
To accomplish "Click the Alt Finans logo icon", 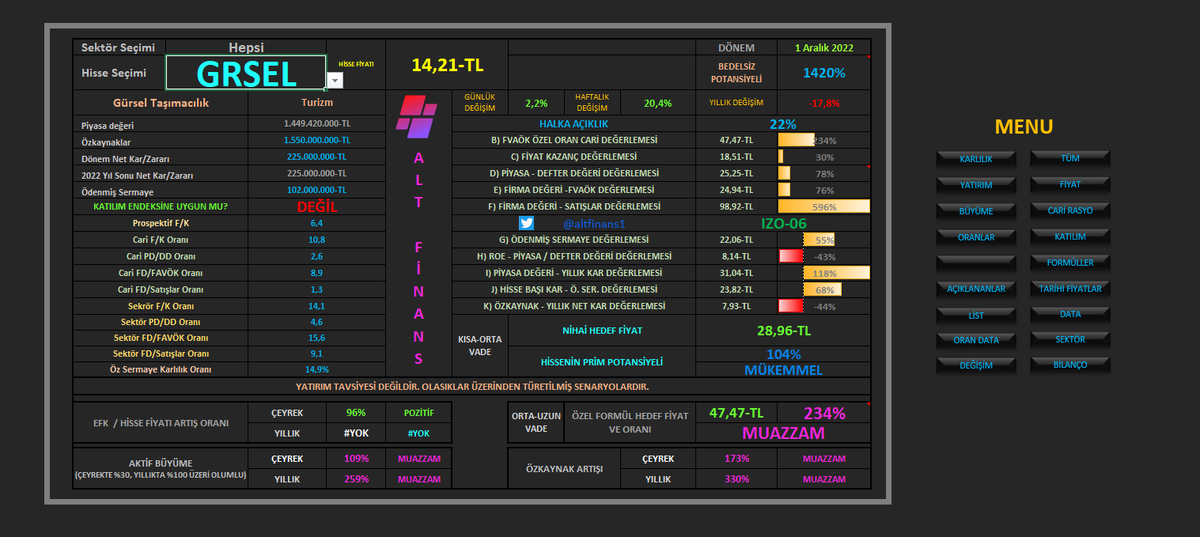I will click(418, 118).
